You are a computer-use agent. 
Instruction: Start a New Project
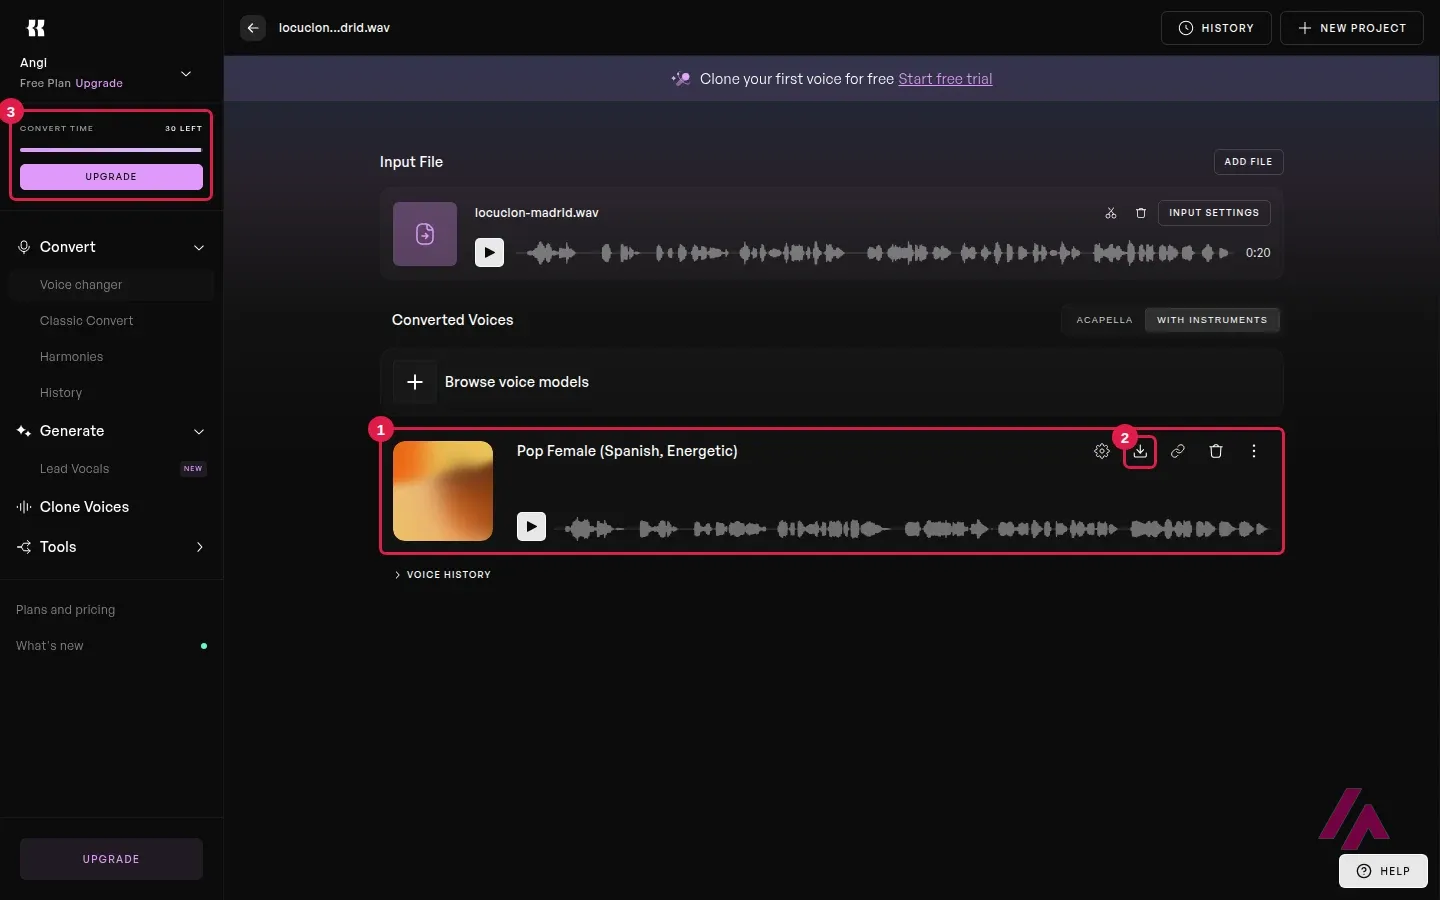coord(1352,28)
